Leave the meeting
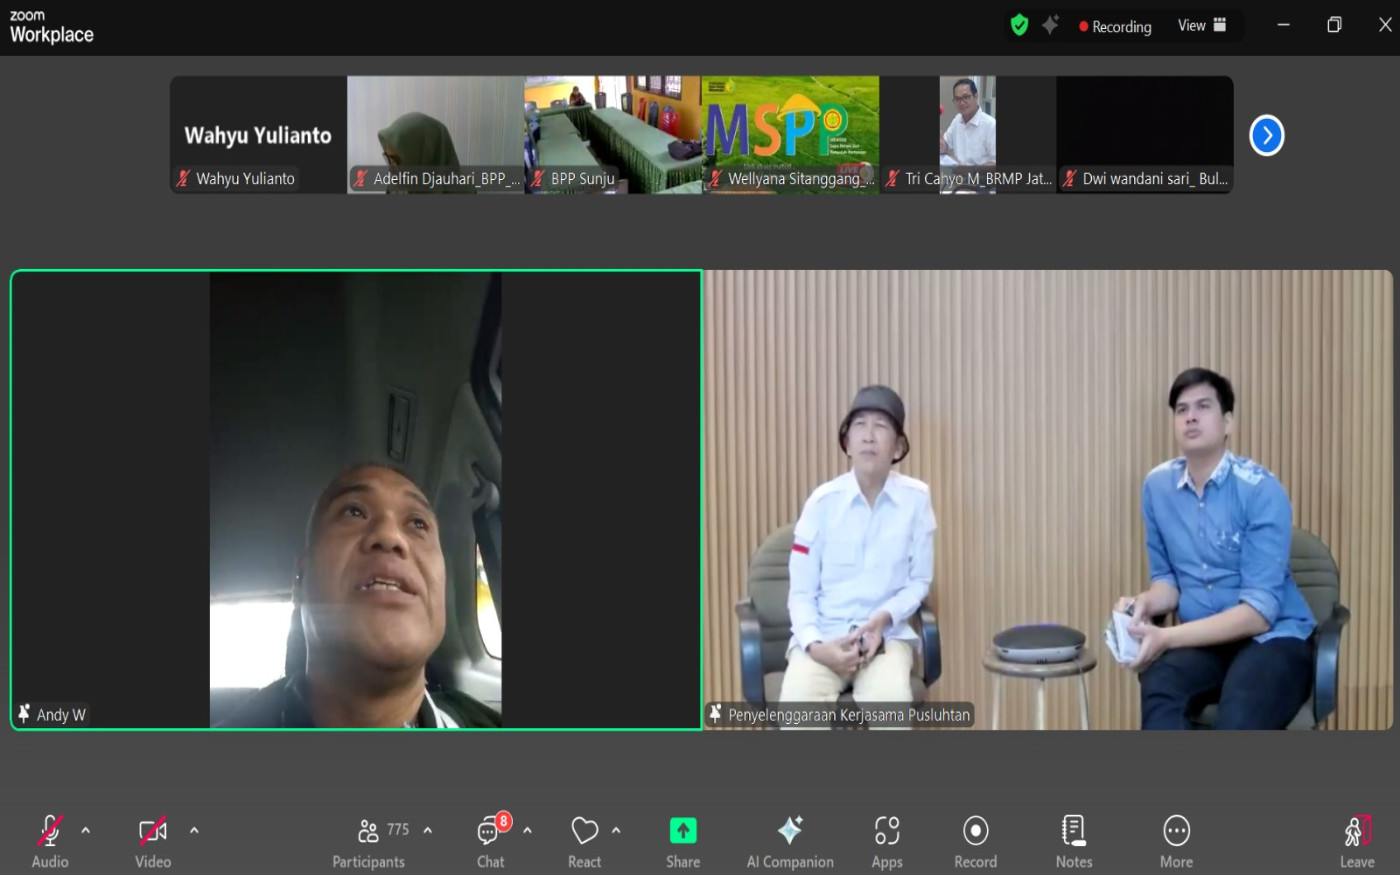The image size is (1400, 875). (1357, 840)
